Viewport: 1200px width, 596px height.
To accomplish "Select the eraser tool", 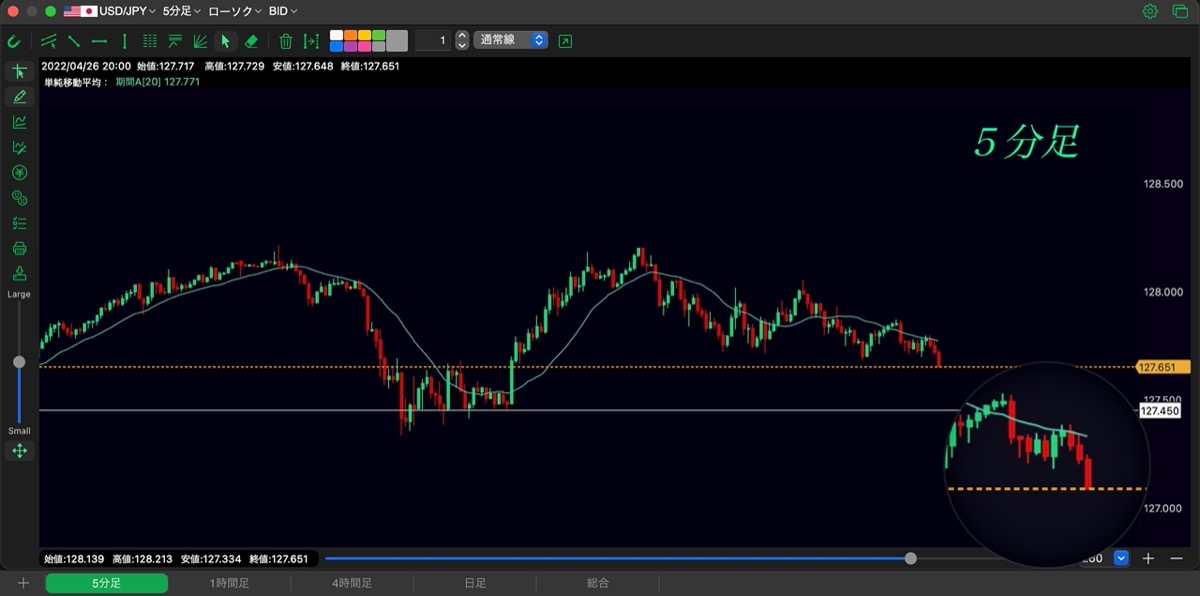I will pyautogui.click(x=251, y=41).
